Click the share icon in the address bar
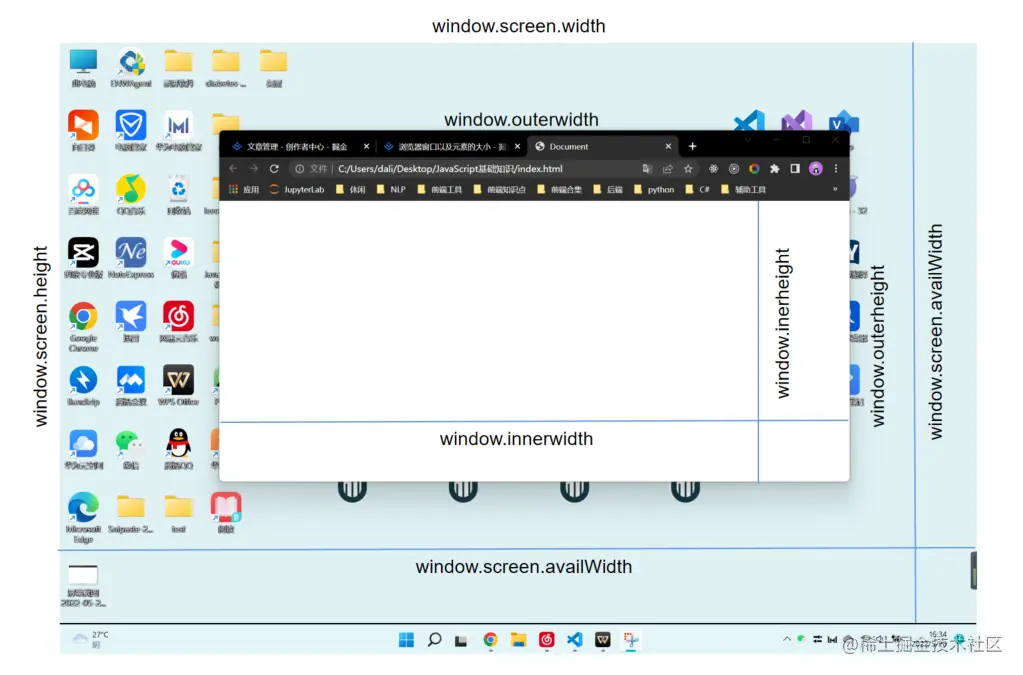The image size is (1023, 675). (x=667, y=169)
